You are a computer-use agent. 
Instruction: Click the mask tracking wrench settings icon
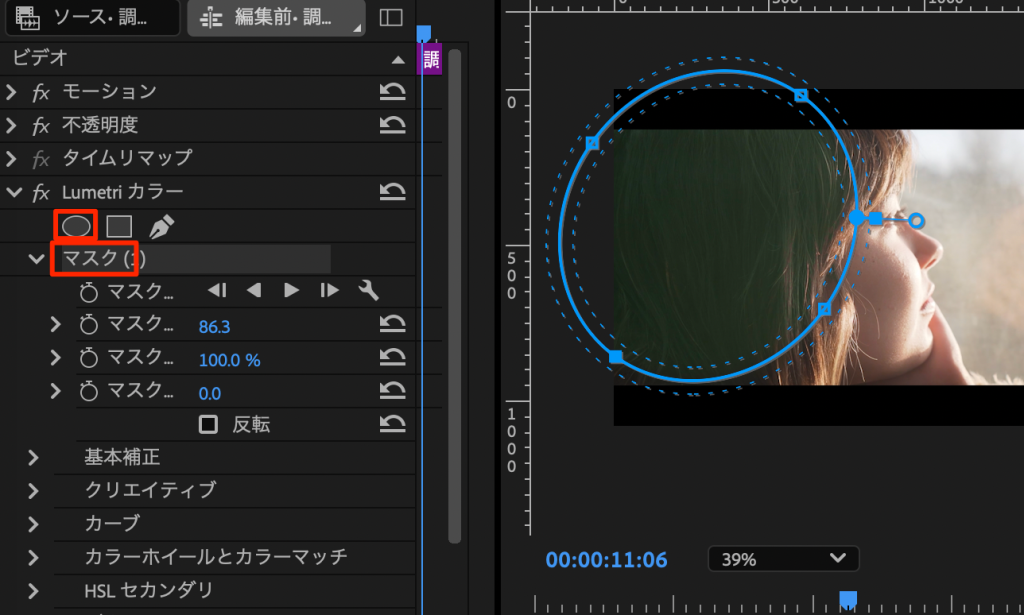click(367, 291)
